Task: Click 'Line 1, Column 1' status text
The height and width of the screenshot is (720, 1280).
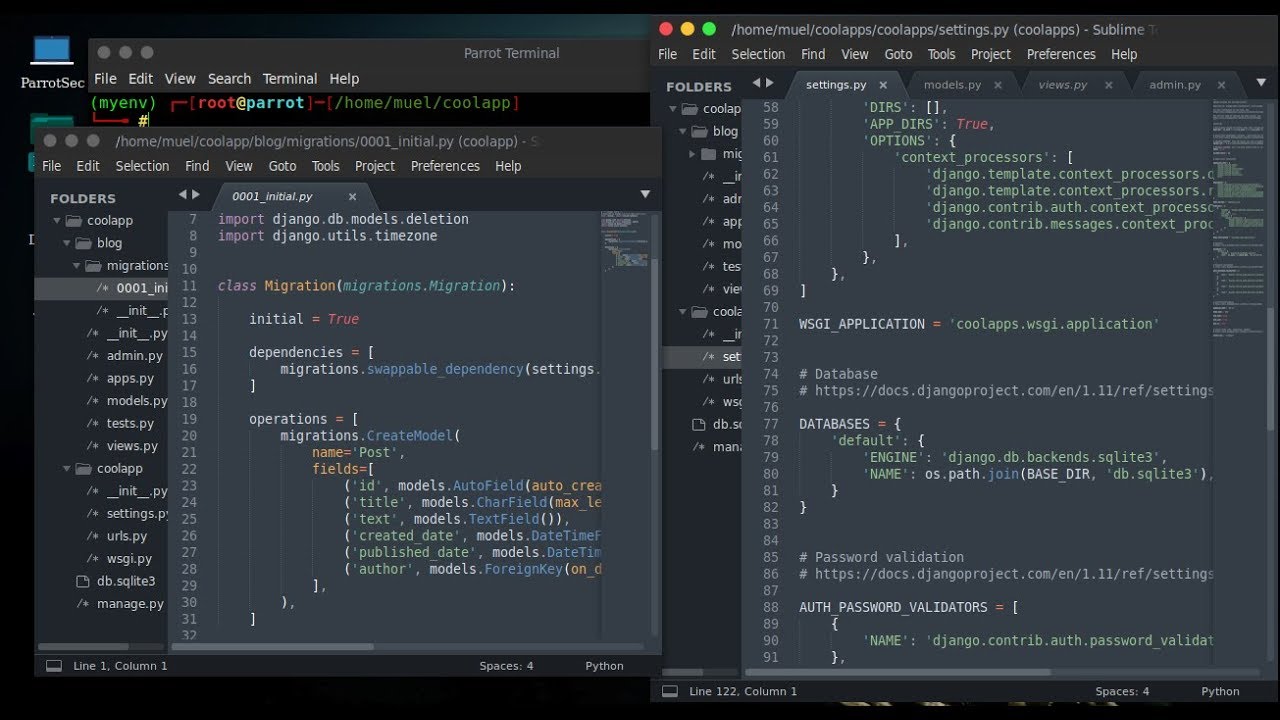Action: (x=120, y=666)
